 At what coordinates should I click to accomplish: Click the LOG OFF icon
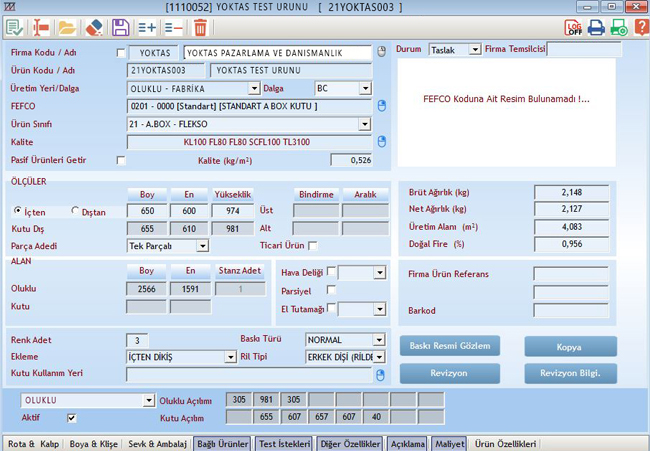point(574,27)
